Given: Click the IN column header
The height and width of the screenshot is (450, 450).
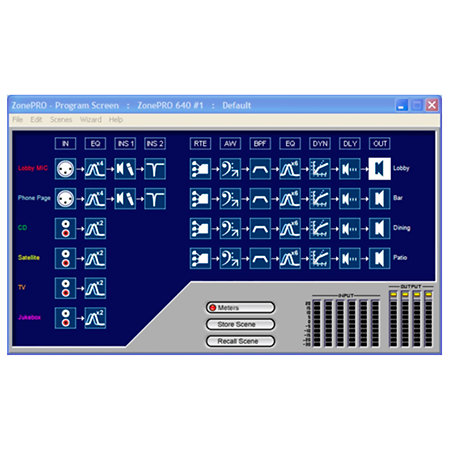Looking at the screenshot, I should click(65, 144).
